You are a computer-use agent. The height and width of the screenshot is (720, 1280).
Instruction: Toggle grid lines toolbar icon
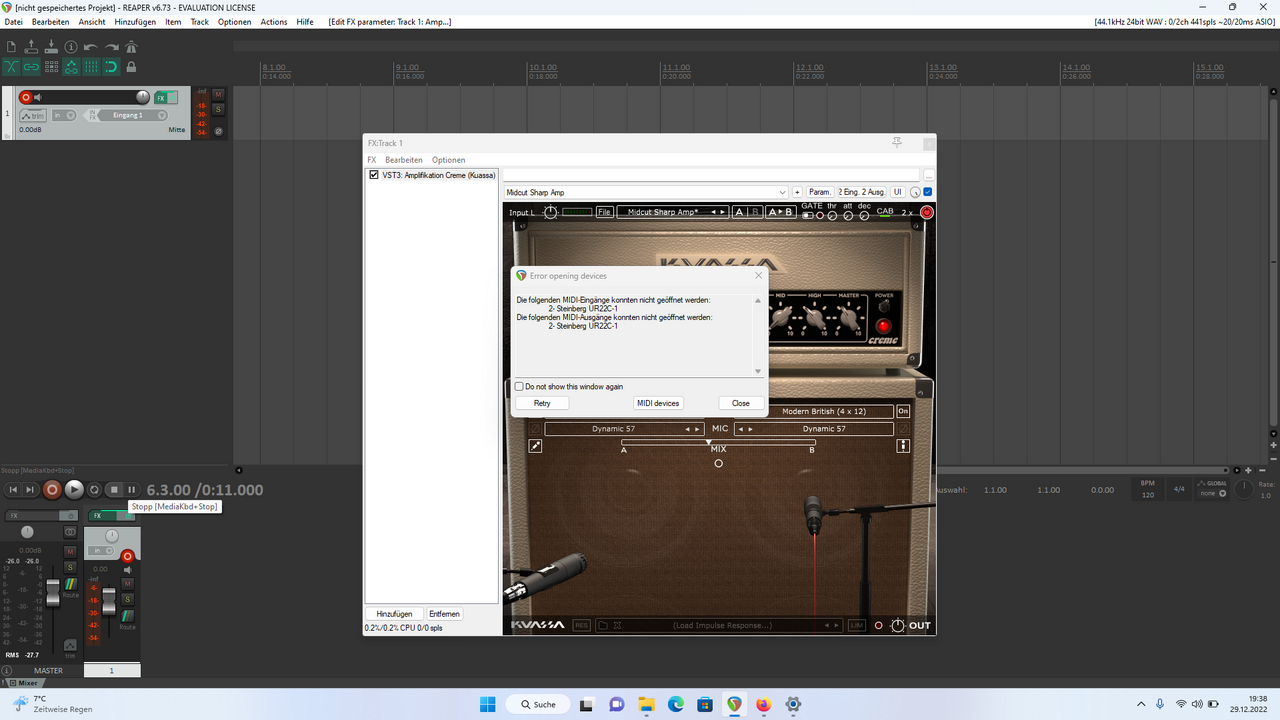pos(91,67)
